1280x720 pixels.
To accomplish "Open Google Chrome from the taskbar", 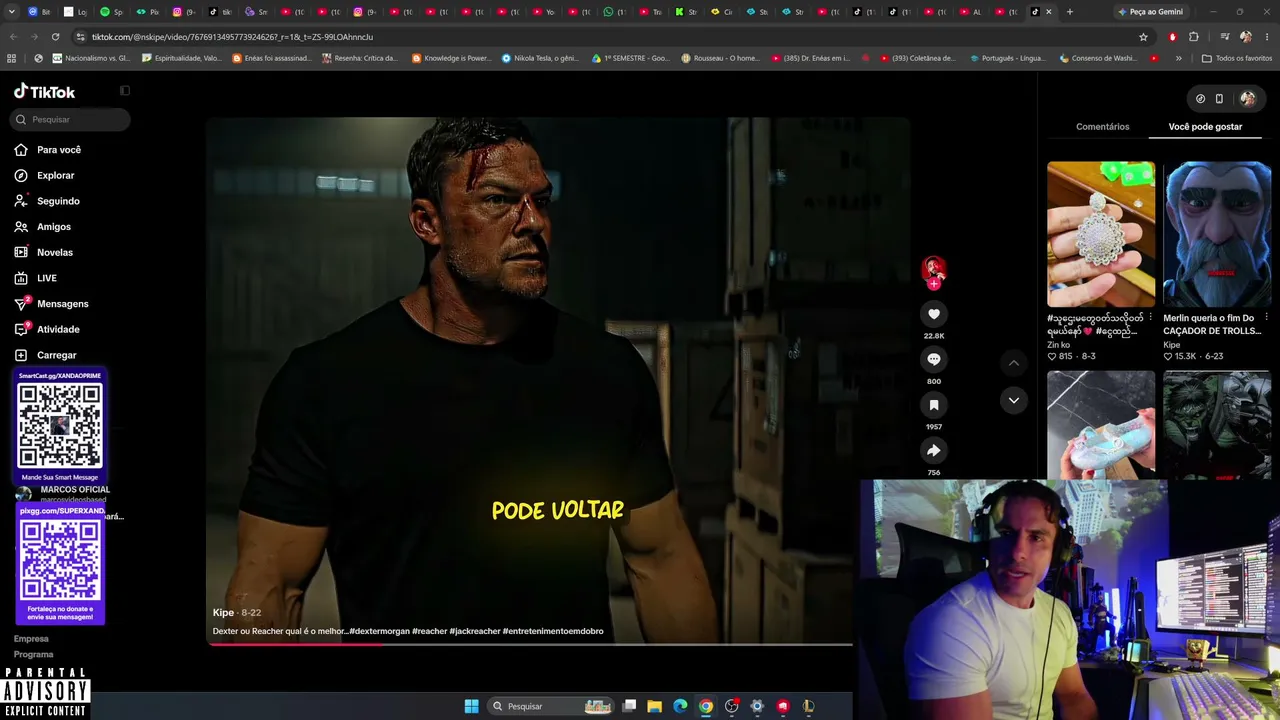I will (x=706, y=706).
